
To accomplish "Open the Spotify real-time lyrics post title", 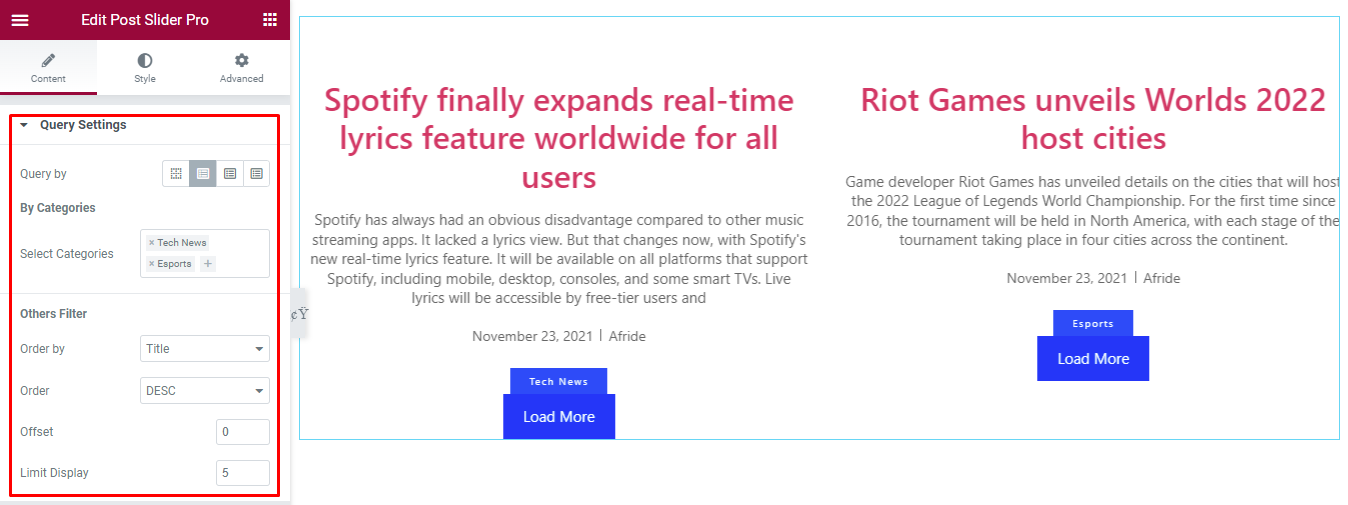I will tap(559, 138).
